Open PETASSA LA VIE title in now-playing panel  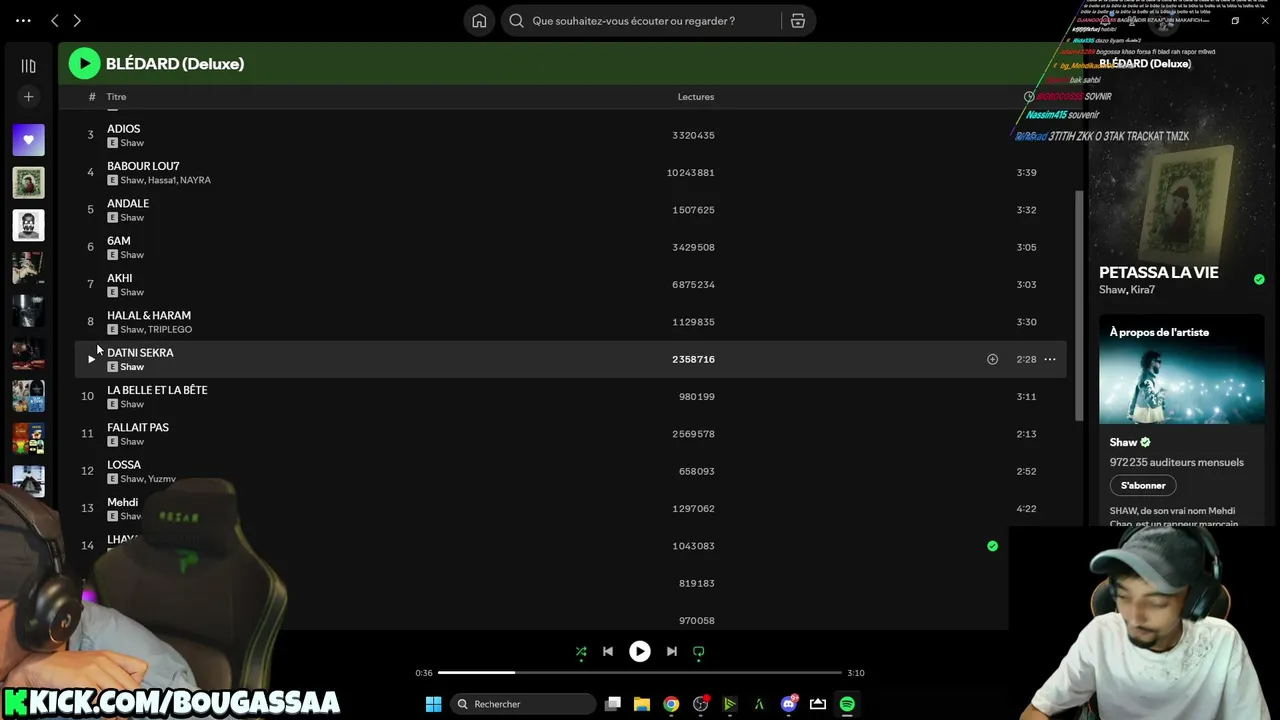click(x=1159, y=272)
